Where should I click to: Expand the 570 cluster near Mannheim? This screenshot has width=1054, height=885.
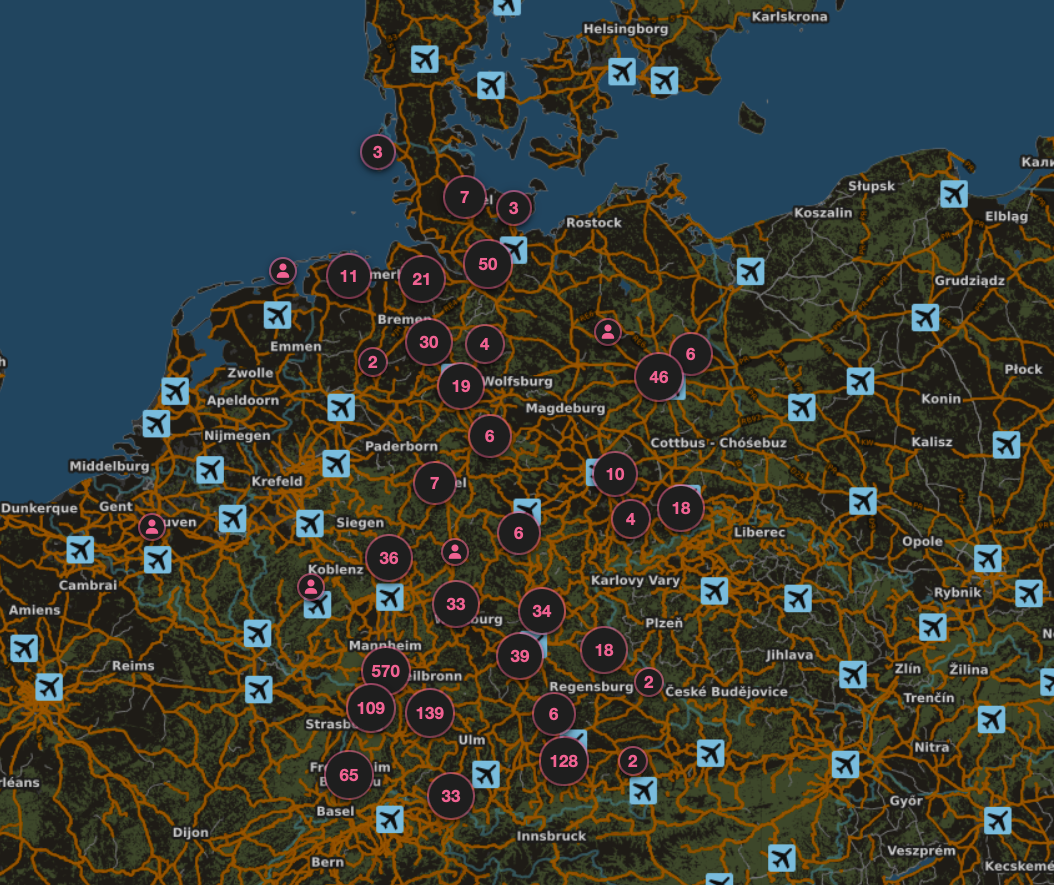[385, 671]
